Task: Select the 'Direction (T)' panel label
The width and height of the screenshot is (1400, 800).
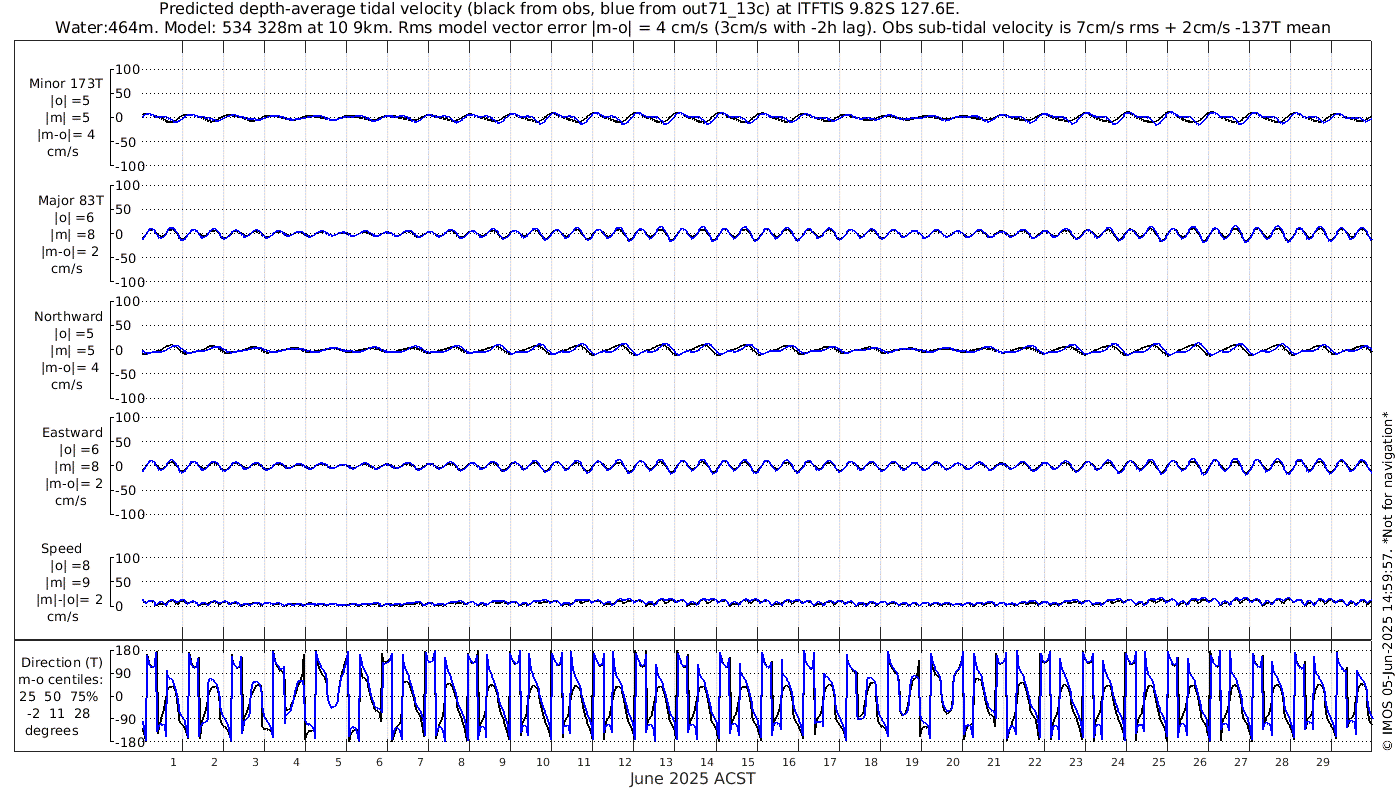Action: [x=62, y=662]
